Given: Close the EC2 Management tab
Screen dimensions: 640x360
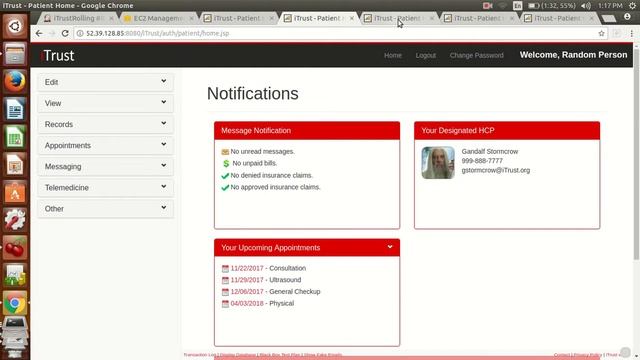Looking at the screenshot, I should pos(191,18).
